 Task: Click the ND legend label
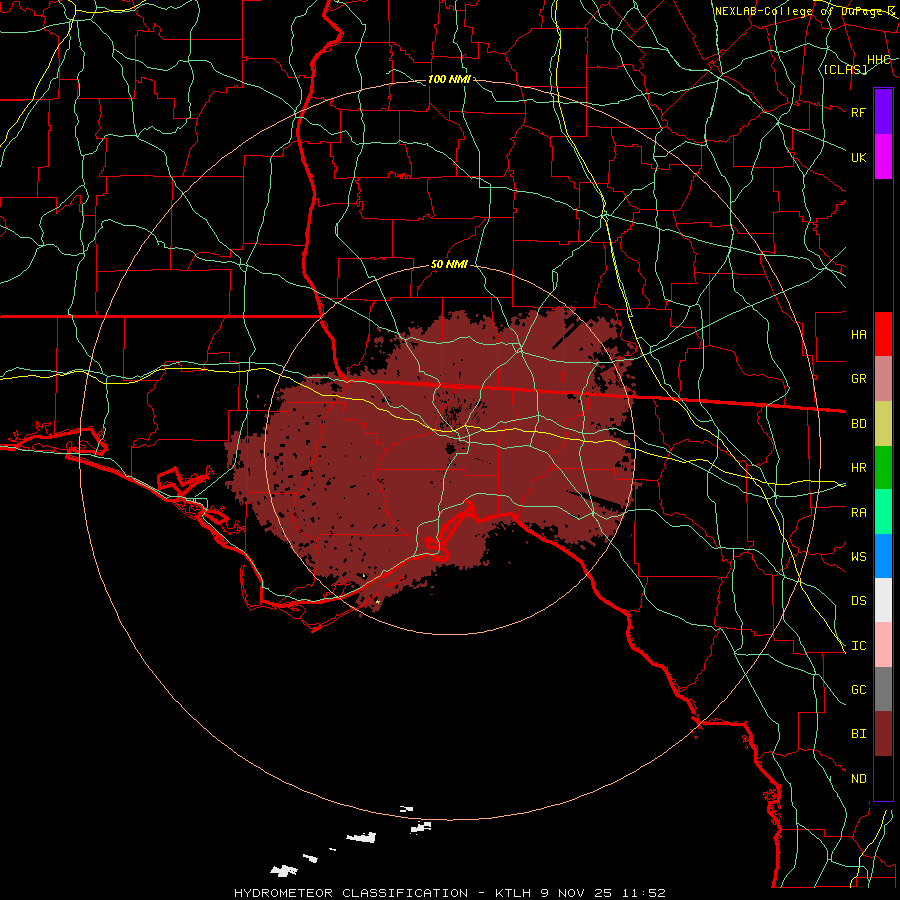(x=859, y=779)
